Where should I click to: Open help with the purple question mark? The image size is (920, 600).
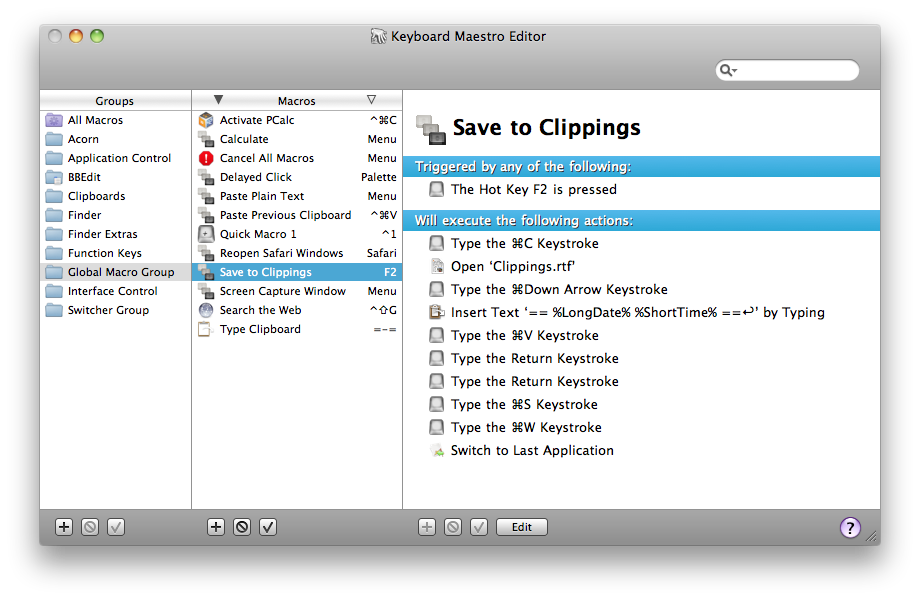(x=850, y=527)
